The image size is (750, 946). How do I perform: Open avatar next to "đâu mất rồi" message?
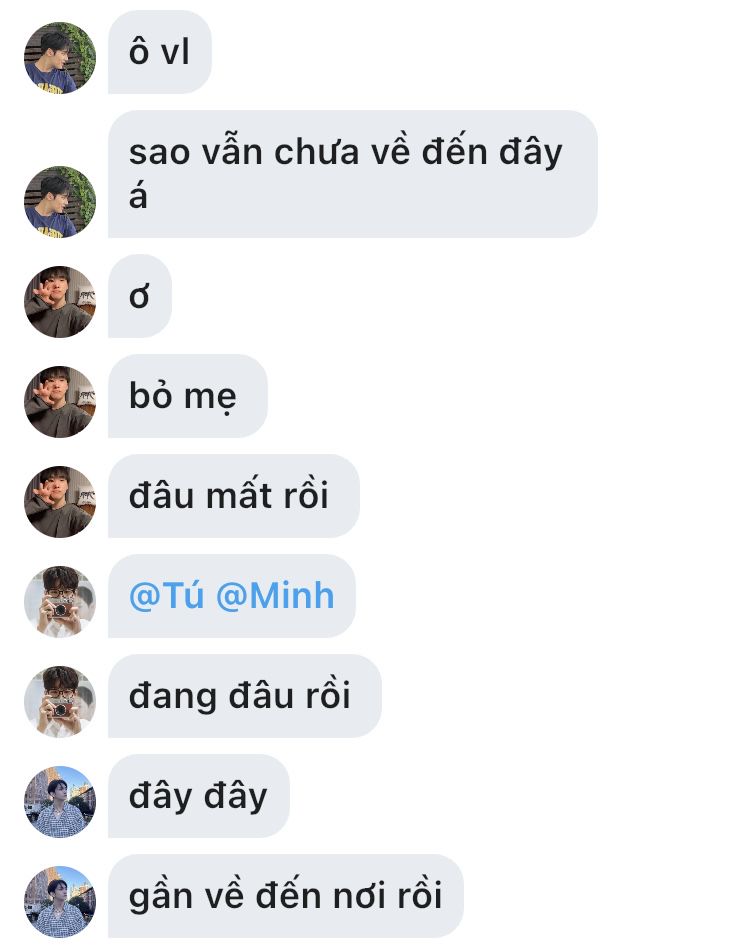coord(60,502)
